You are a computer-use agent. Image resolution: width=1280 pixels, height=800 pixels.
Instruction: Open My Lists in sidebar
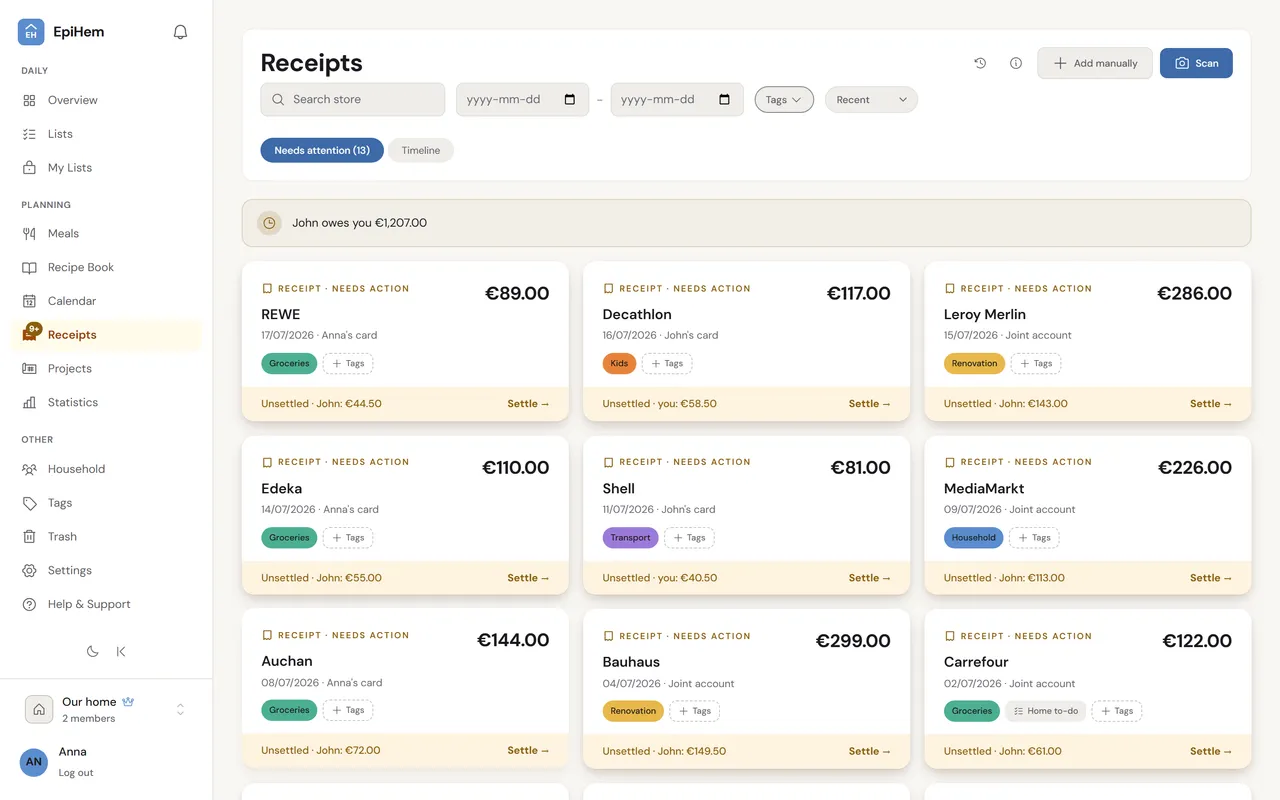106,168
